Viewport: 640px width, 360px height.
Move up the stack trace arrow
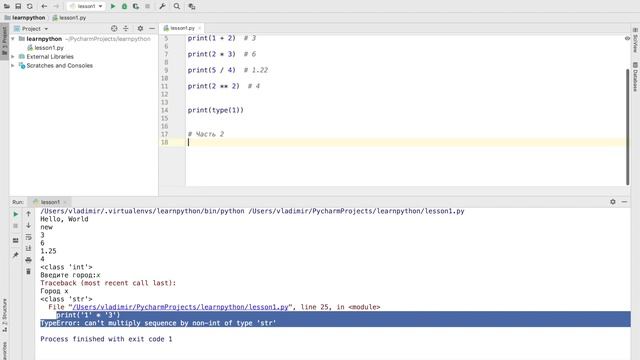click(x=29, y=214)
